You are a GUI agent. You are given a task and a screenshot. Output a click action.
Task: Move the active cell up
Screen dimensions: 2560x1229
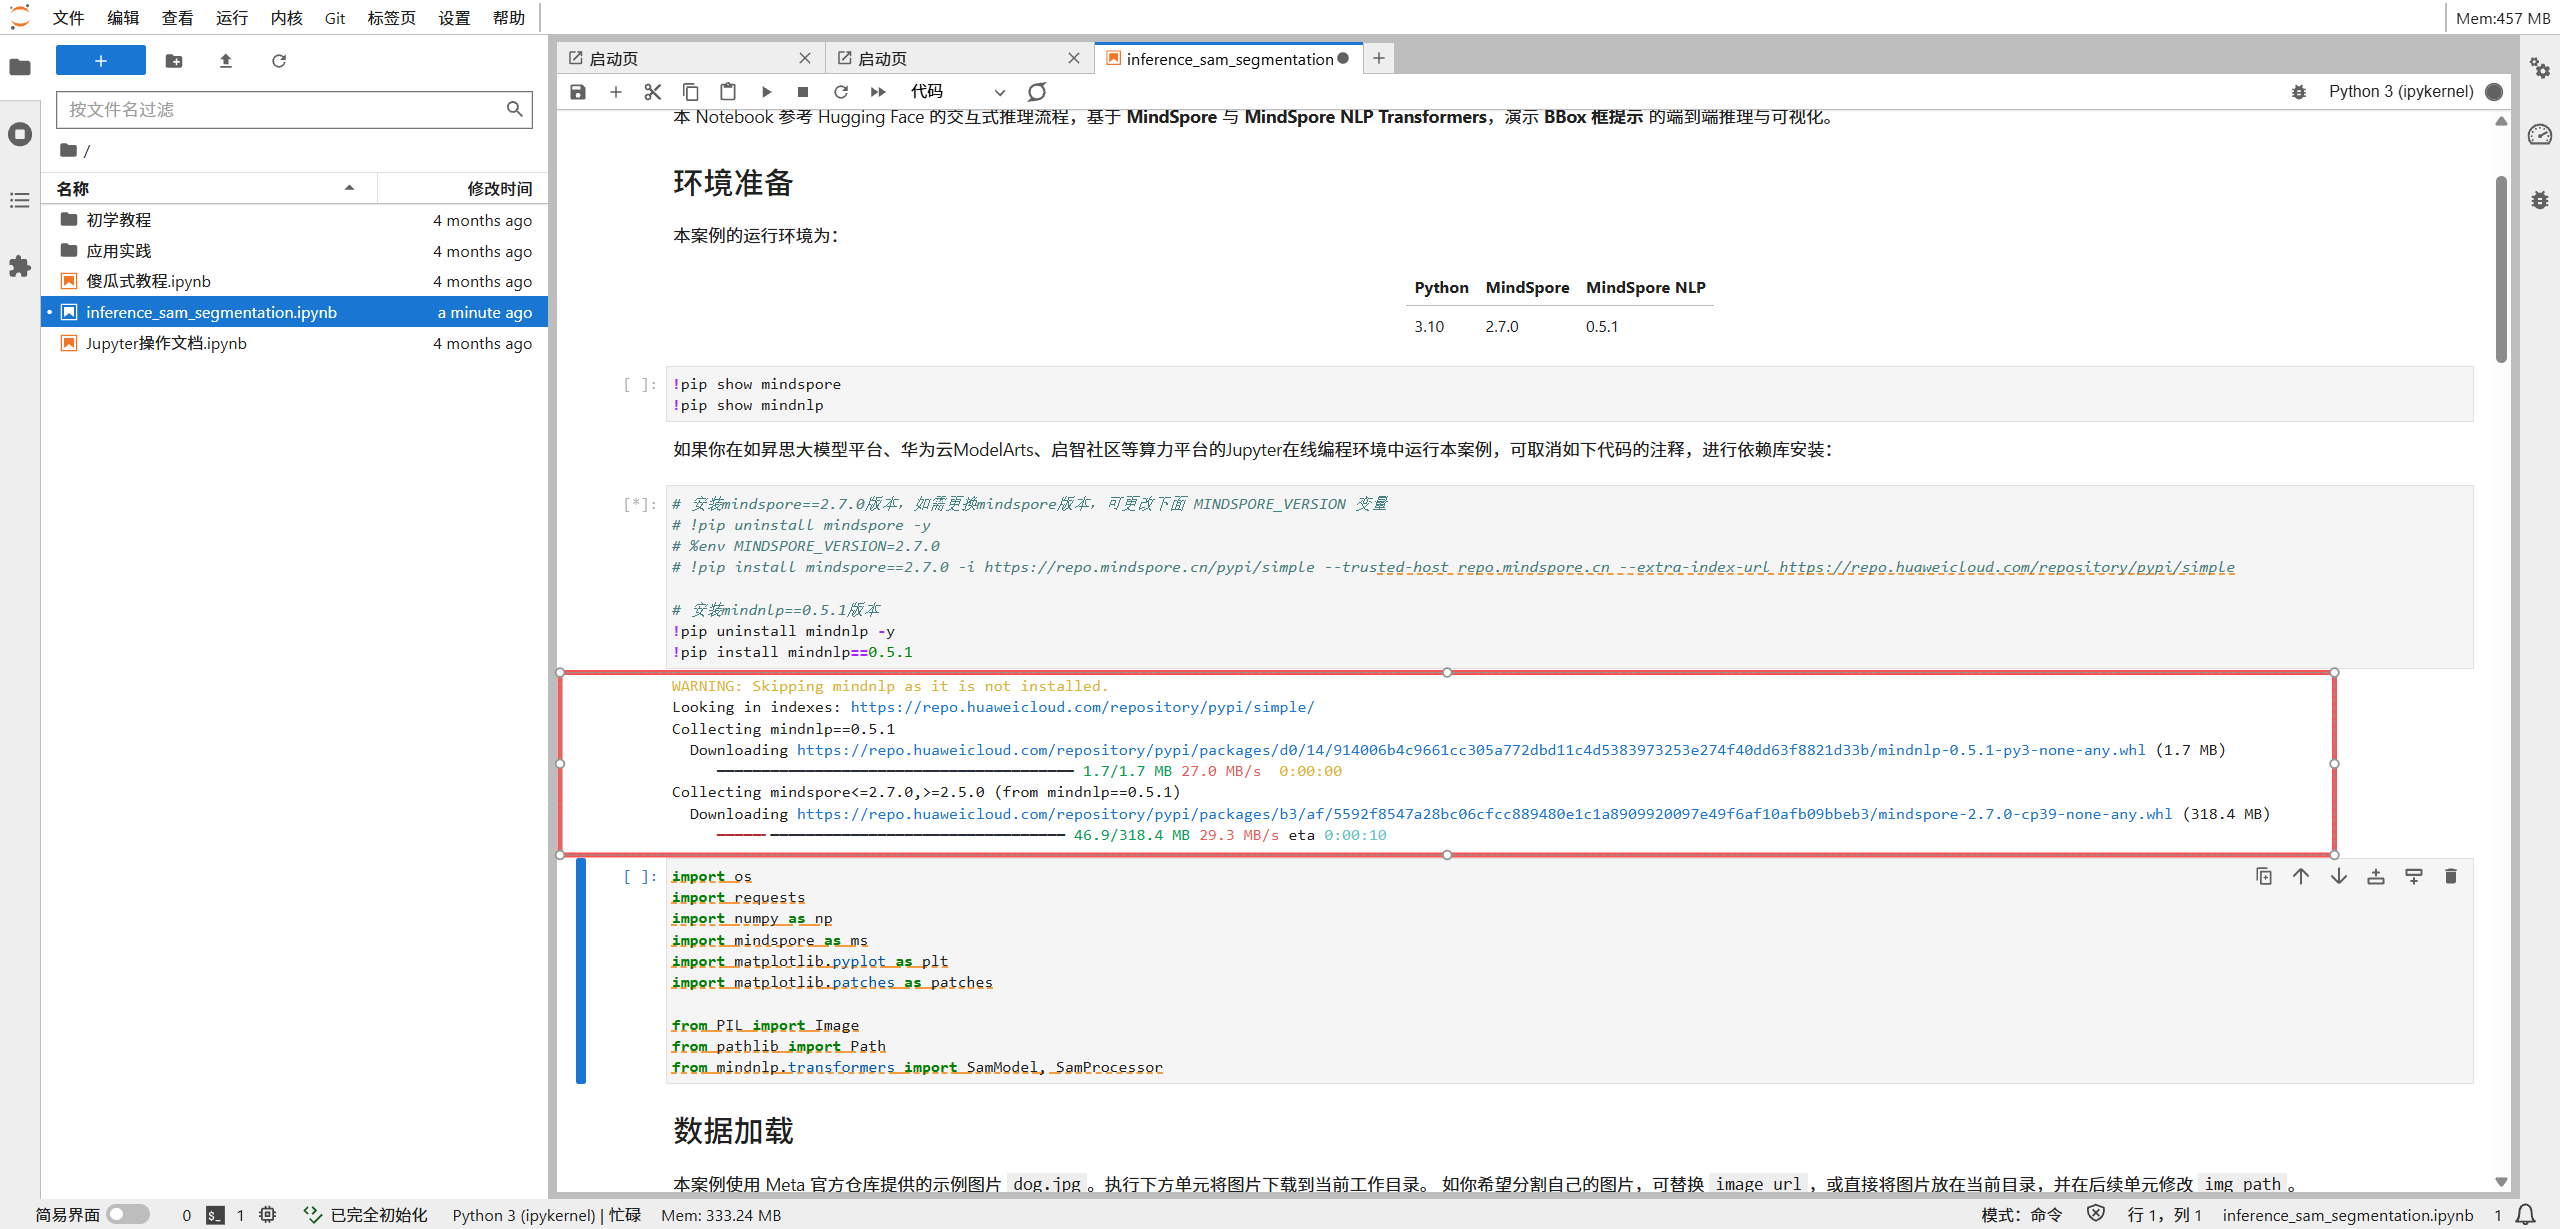2301,877
